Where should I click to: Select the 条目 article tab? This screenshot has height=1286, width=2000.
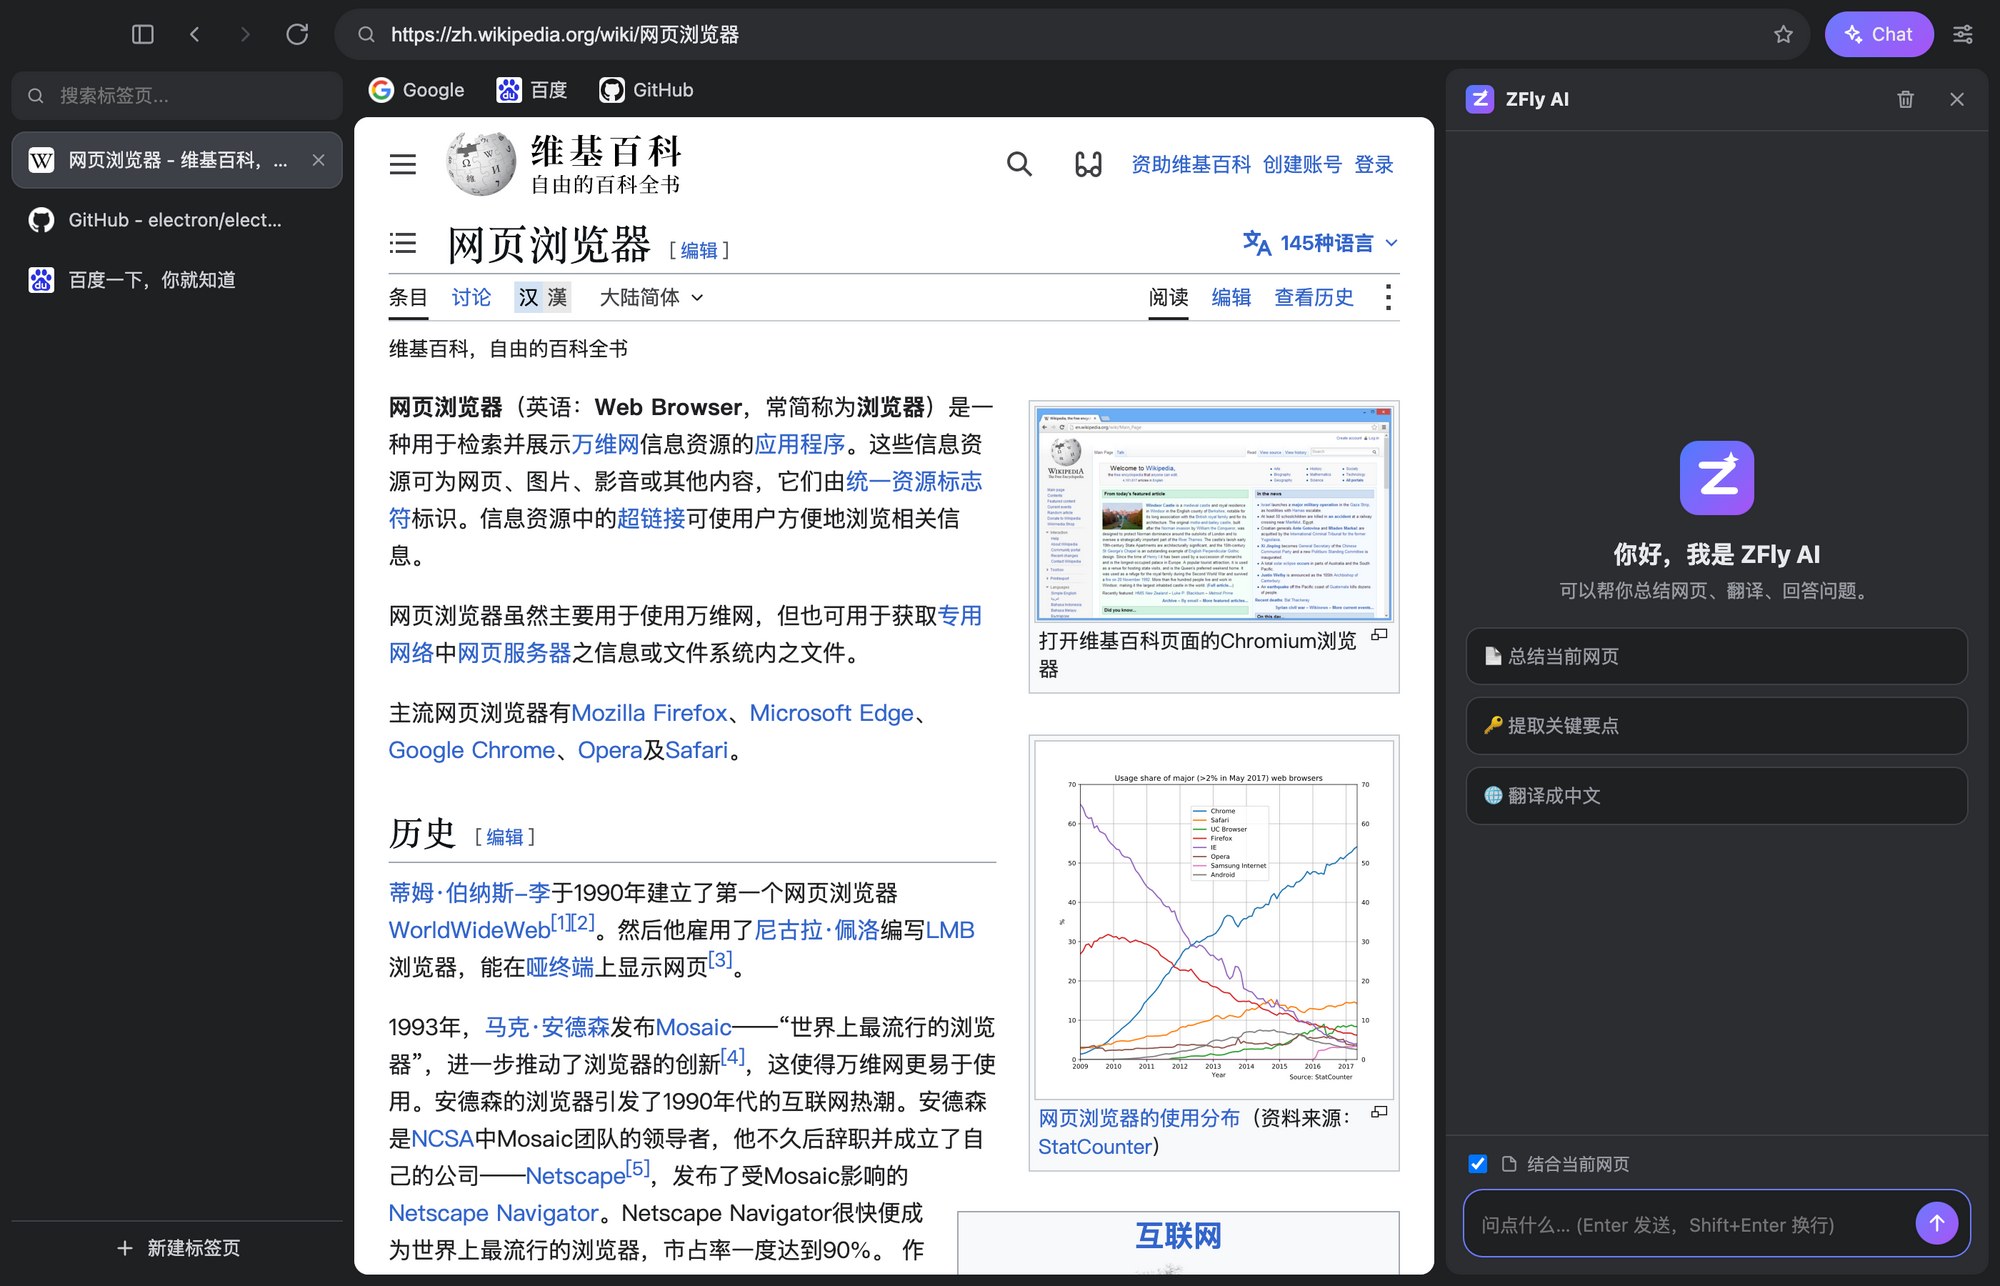pos(408,297)
